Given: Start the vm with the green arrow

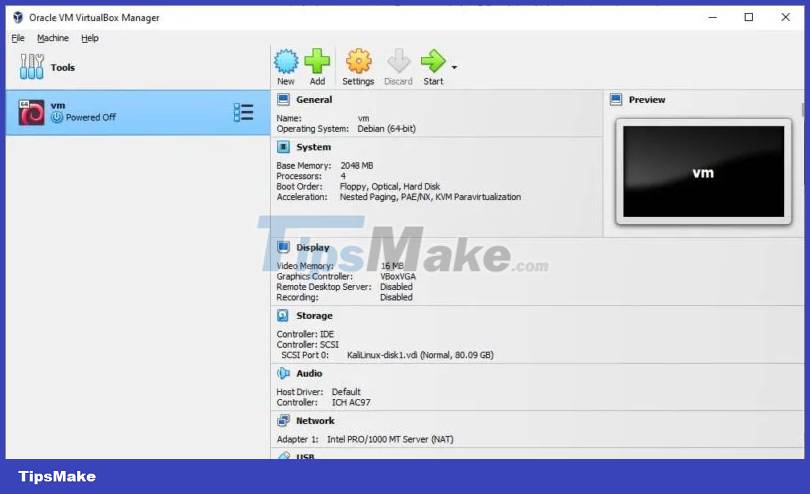Looking at the screenshot, I should pos(433,61).
